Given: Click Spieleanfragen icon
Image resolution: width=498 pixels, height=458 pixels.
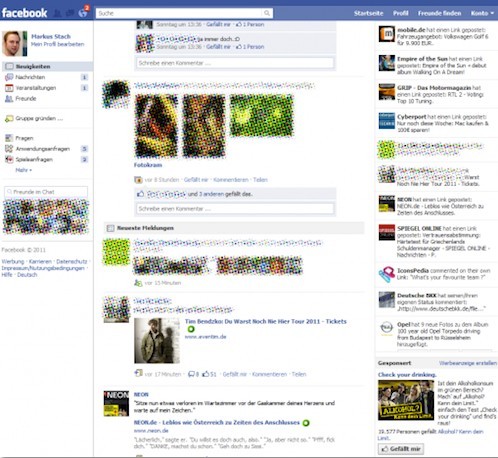Looking at the screenshot, I should [x=9, y=159].
